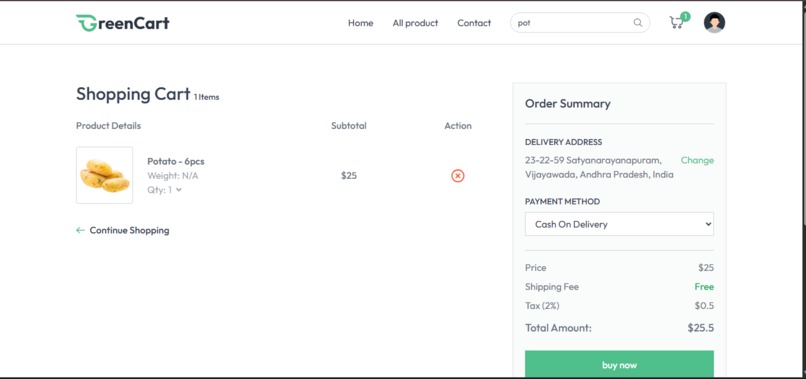Click the 'Potato - 6pcs' product name
The image size is (806, 379).
(x=176, y=161)
